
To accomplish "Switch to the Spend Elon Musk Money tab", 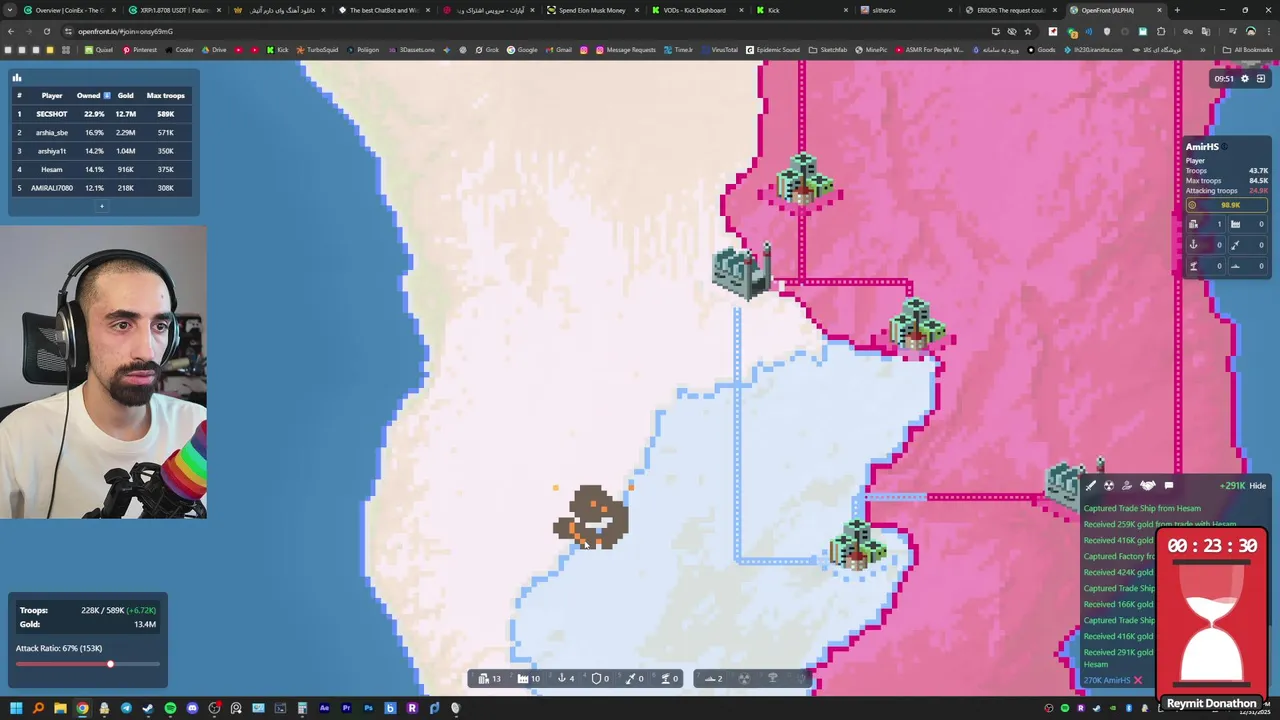I will point(590,10).
